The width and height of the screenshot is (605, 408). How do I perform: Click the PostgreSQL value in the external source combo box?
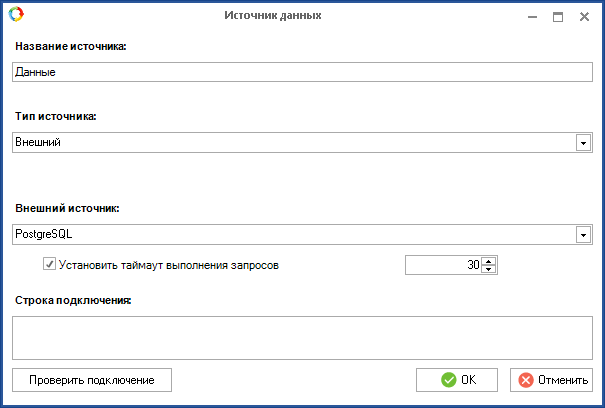[x=44, y=234]
